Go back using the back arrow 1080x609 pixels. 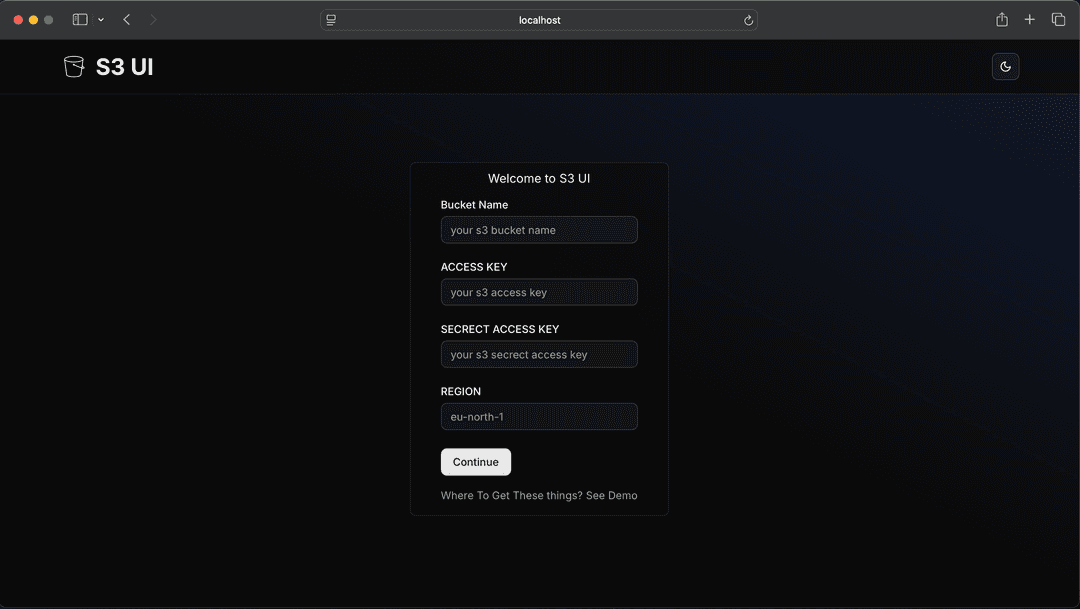[126, 19]
